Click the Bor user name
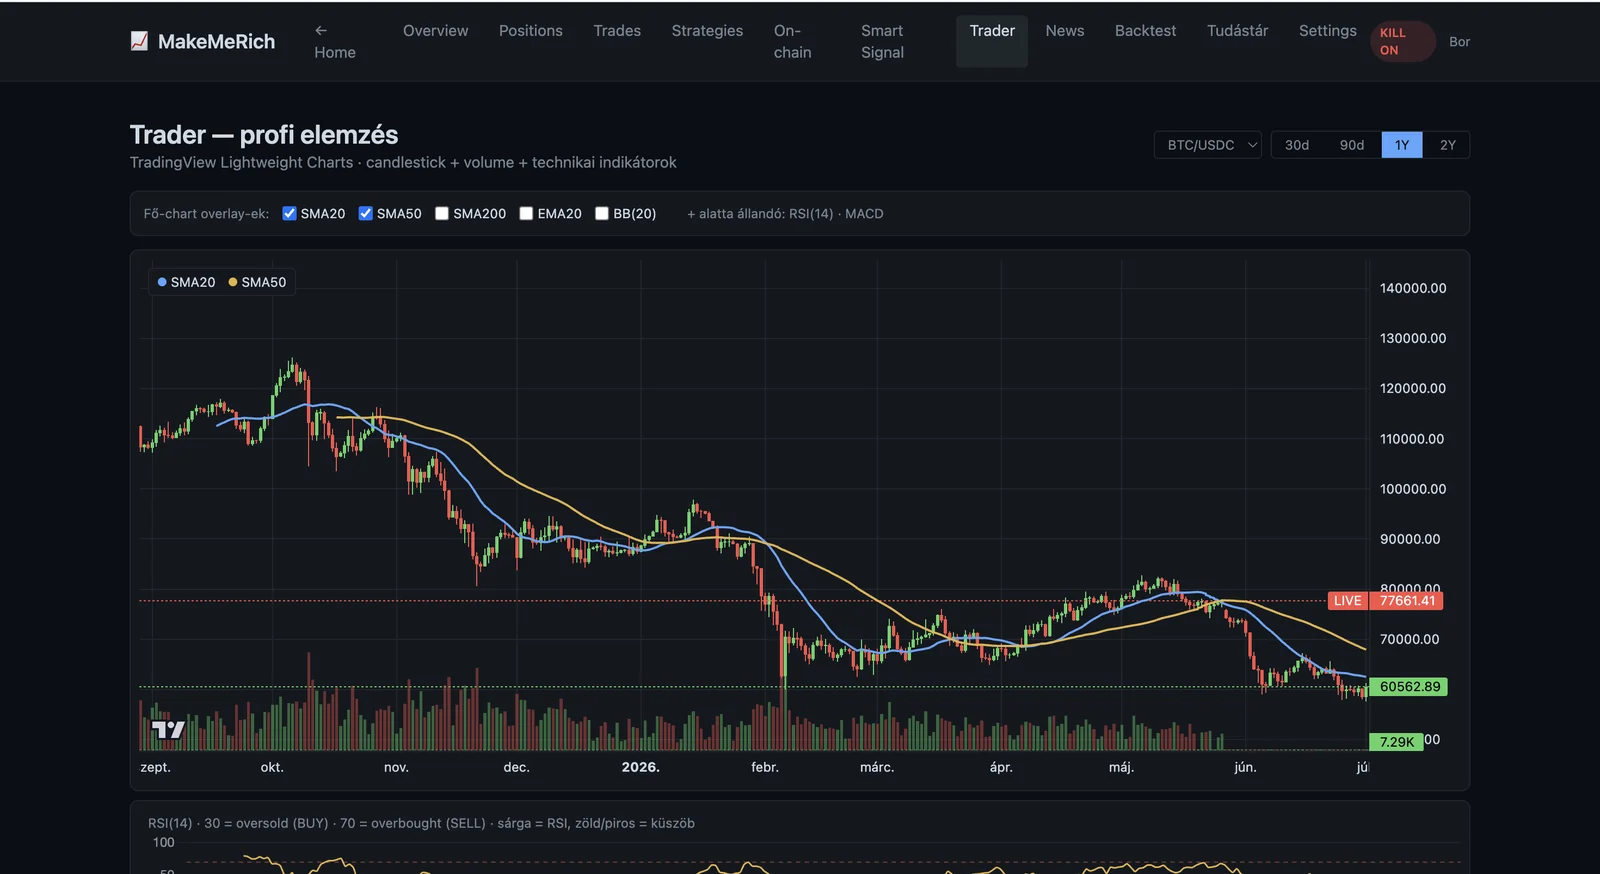The width and height of the screenshot is (1600, 874). (x=1459, y=42)
